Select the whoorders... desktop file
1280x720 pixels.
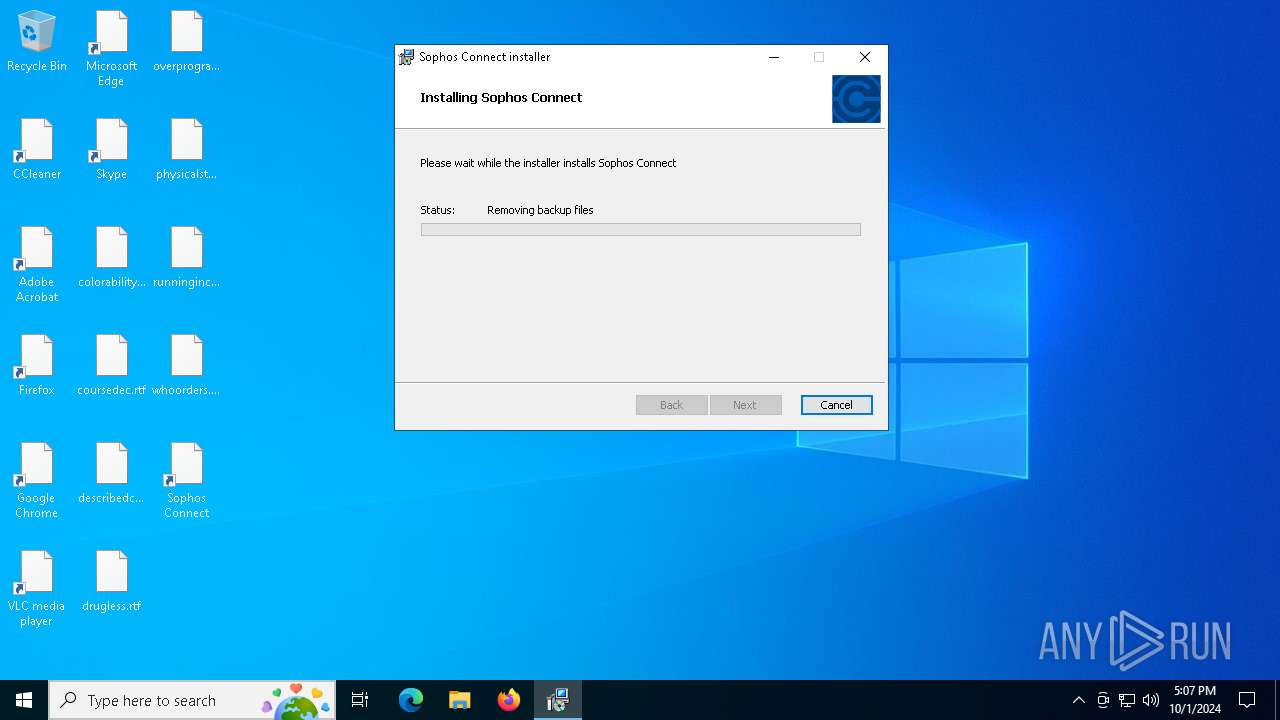coord(186,366)
